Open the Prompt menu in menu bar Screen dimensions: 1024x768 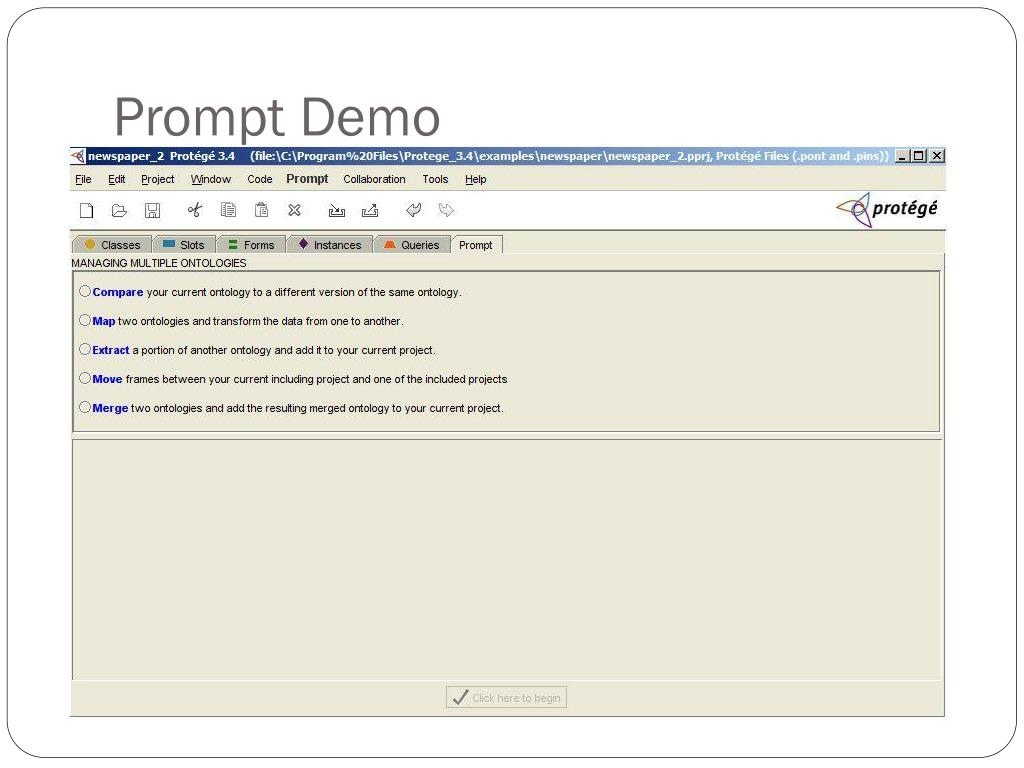307,179
